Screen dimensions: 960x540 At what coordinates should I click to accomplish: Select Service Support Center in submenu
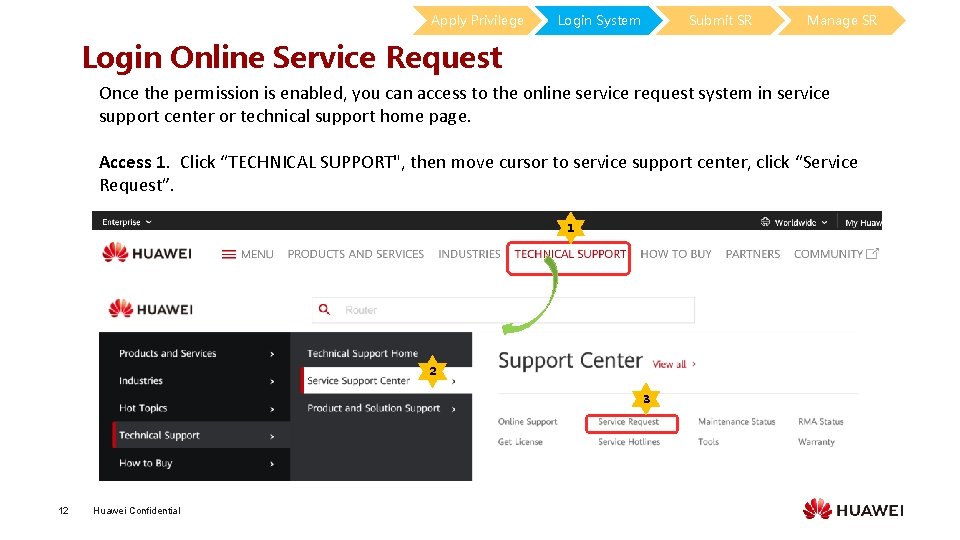tap(358, 381)
